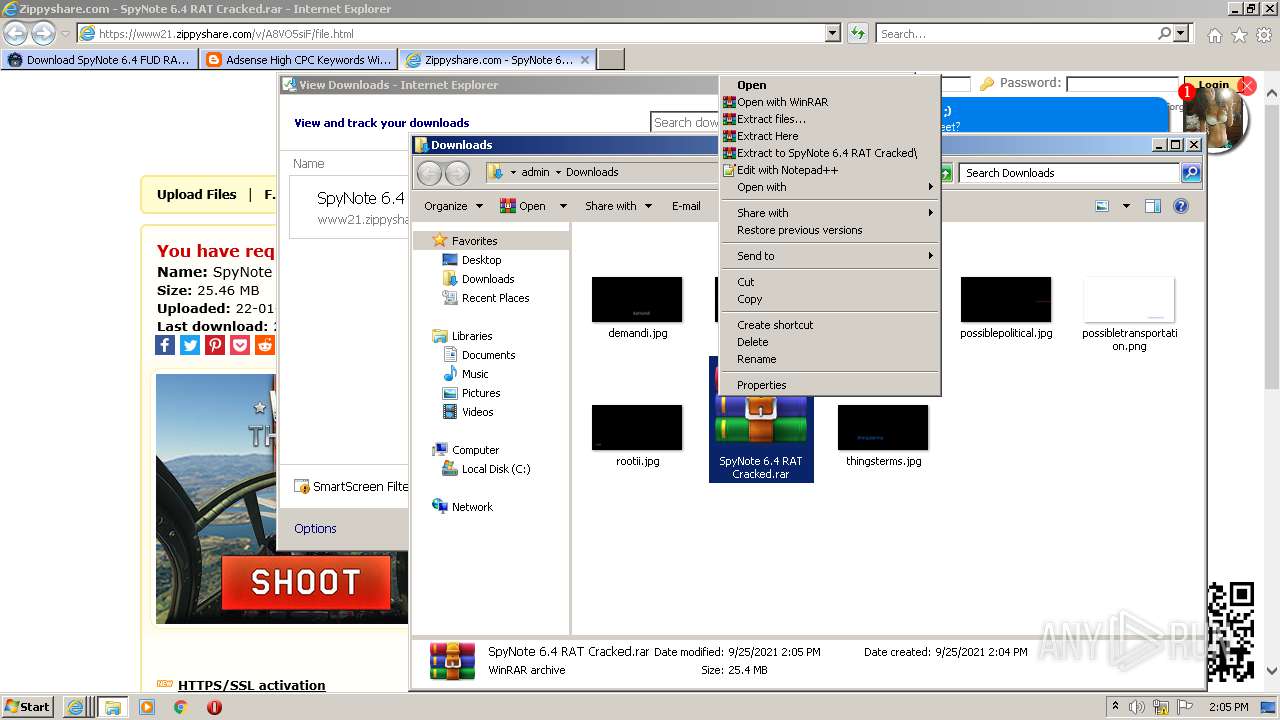
Task: Open IE Tools gear icon
Action: coord(1264,35)
